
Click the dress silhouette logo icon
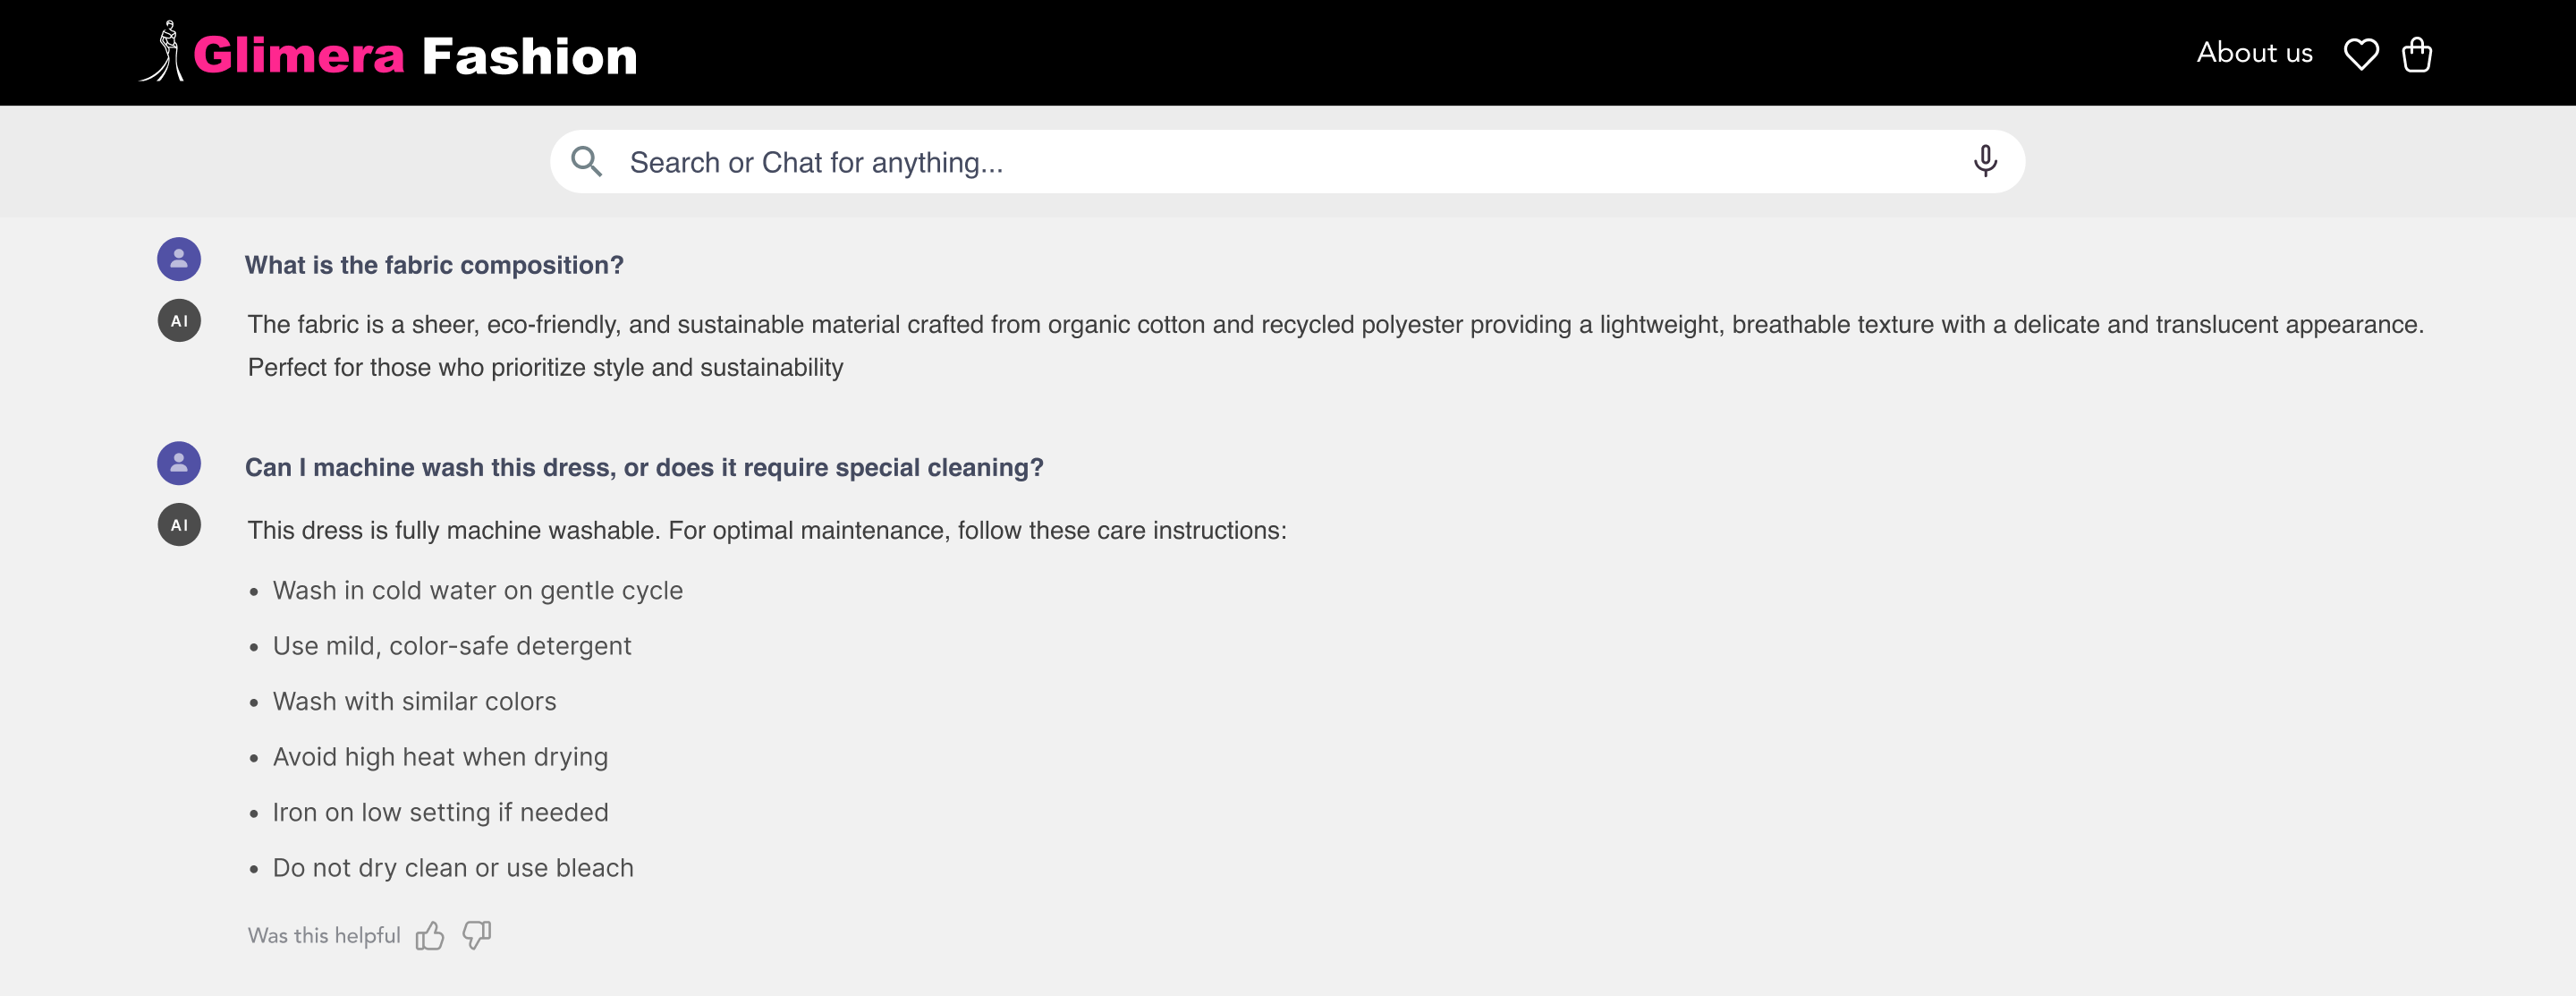pos(164,51)
